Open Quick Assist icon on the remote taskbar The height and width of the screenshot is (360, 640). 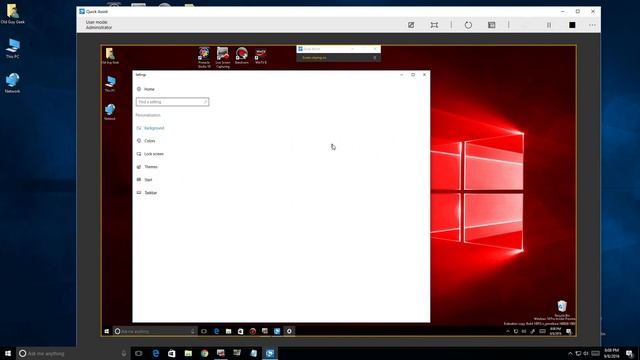point(277,331)
